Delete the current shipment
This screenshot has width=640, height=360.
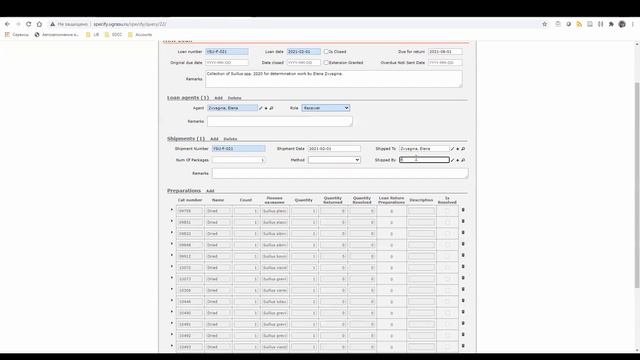(230, 139)
